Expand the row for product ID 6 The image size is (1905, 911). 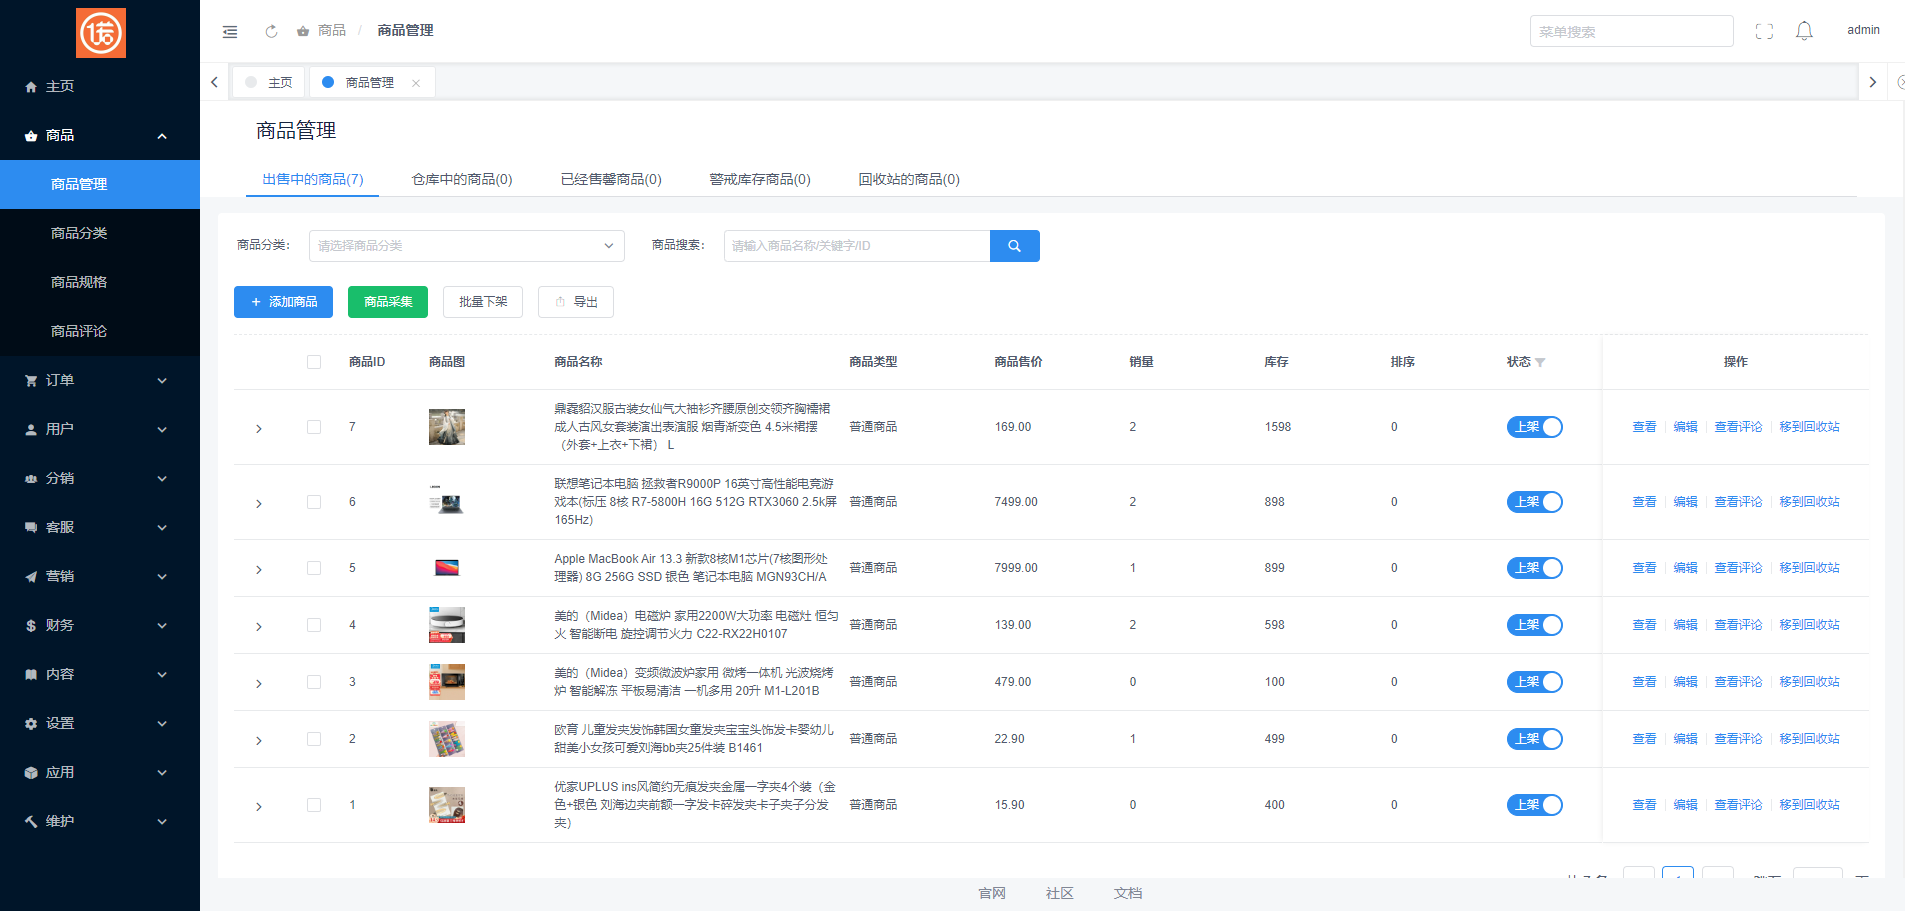click(x=259, y=502)
